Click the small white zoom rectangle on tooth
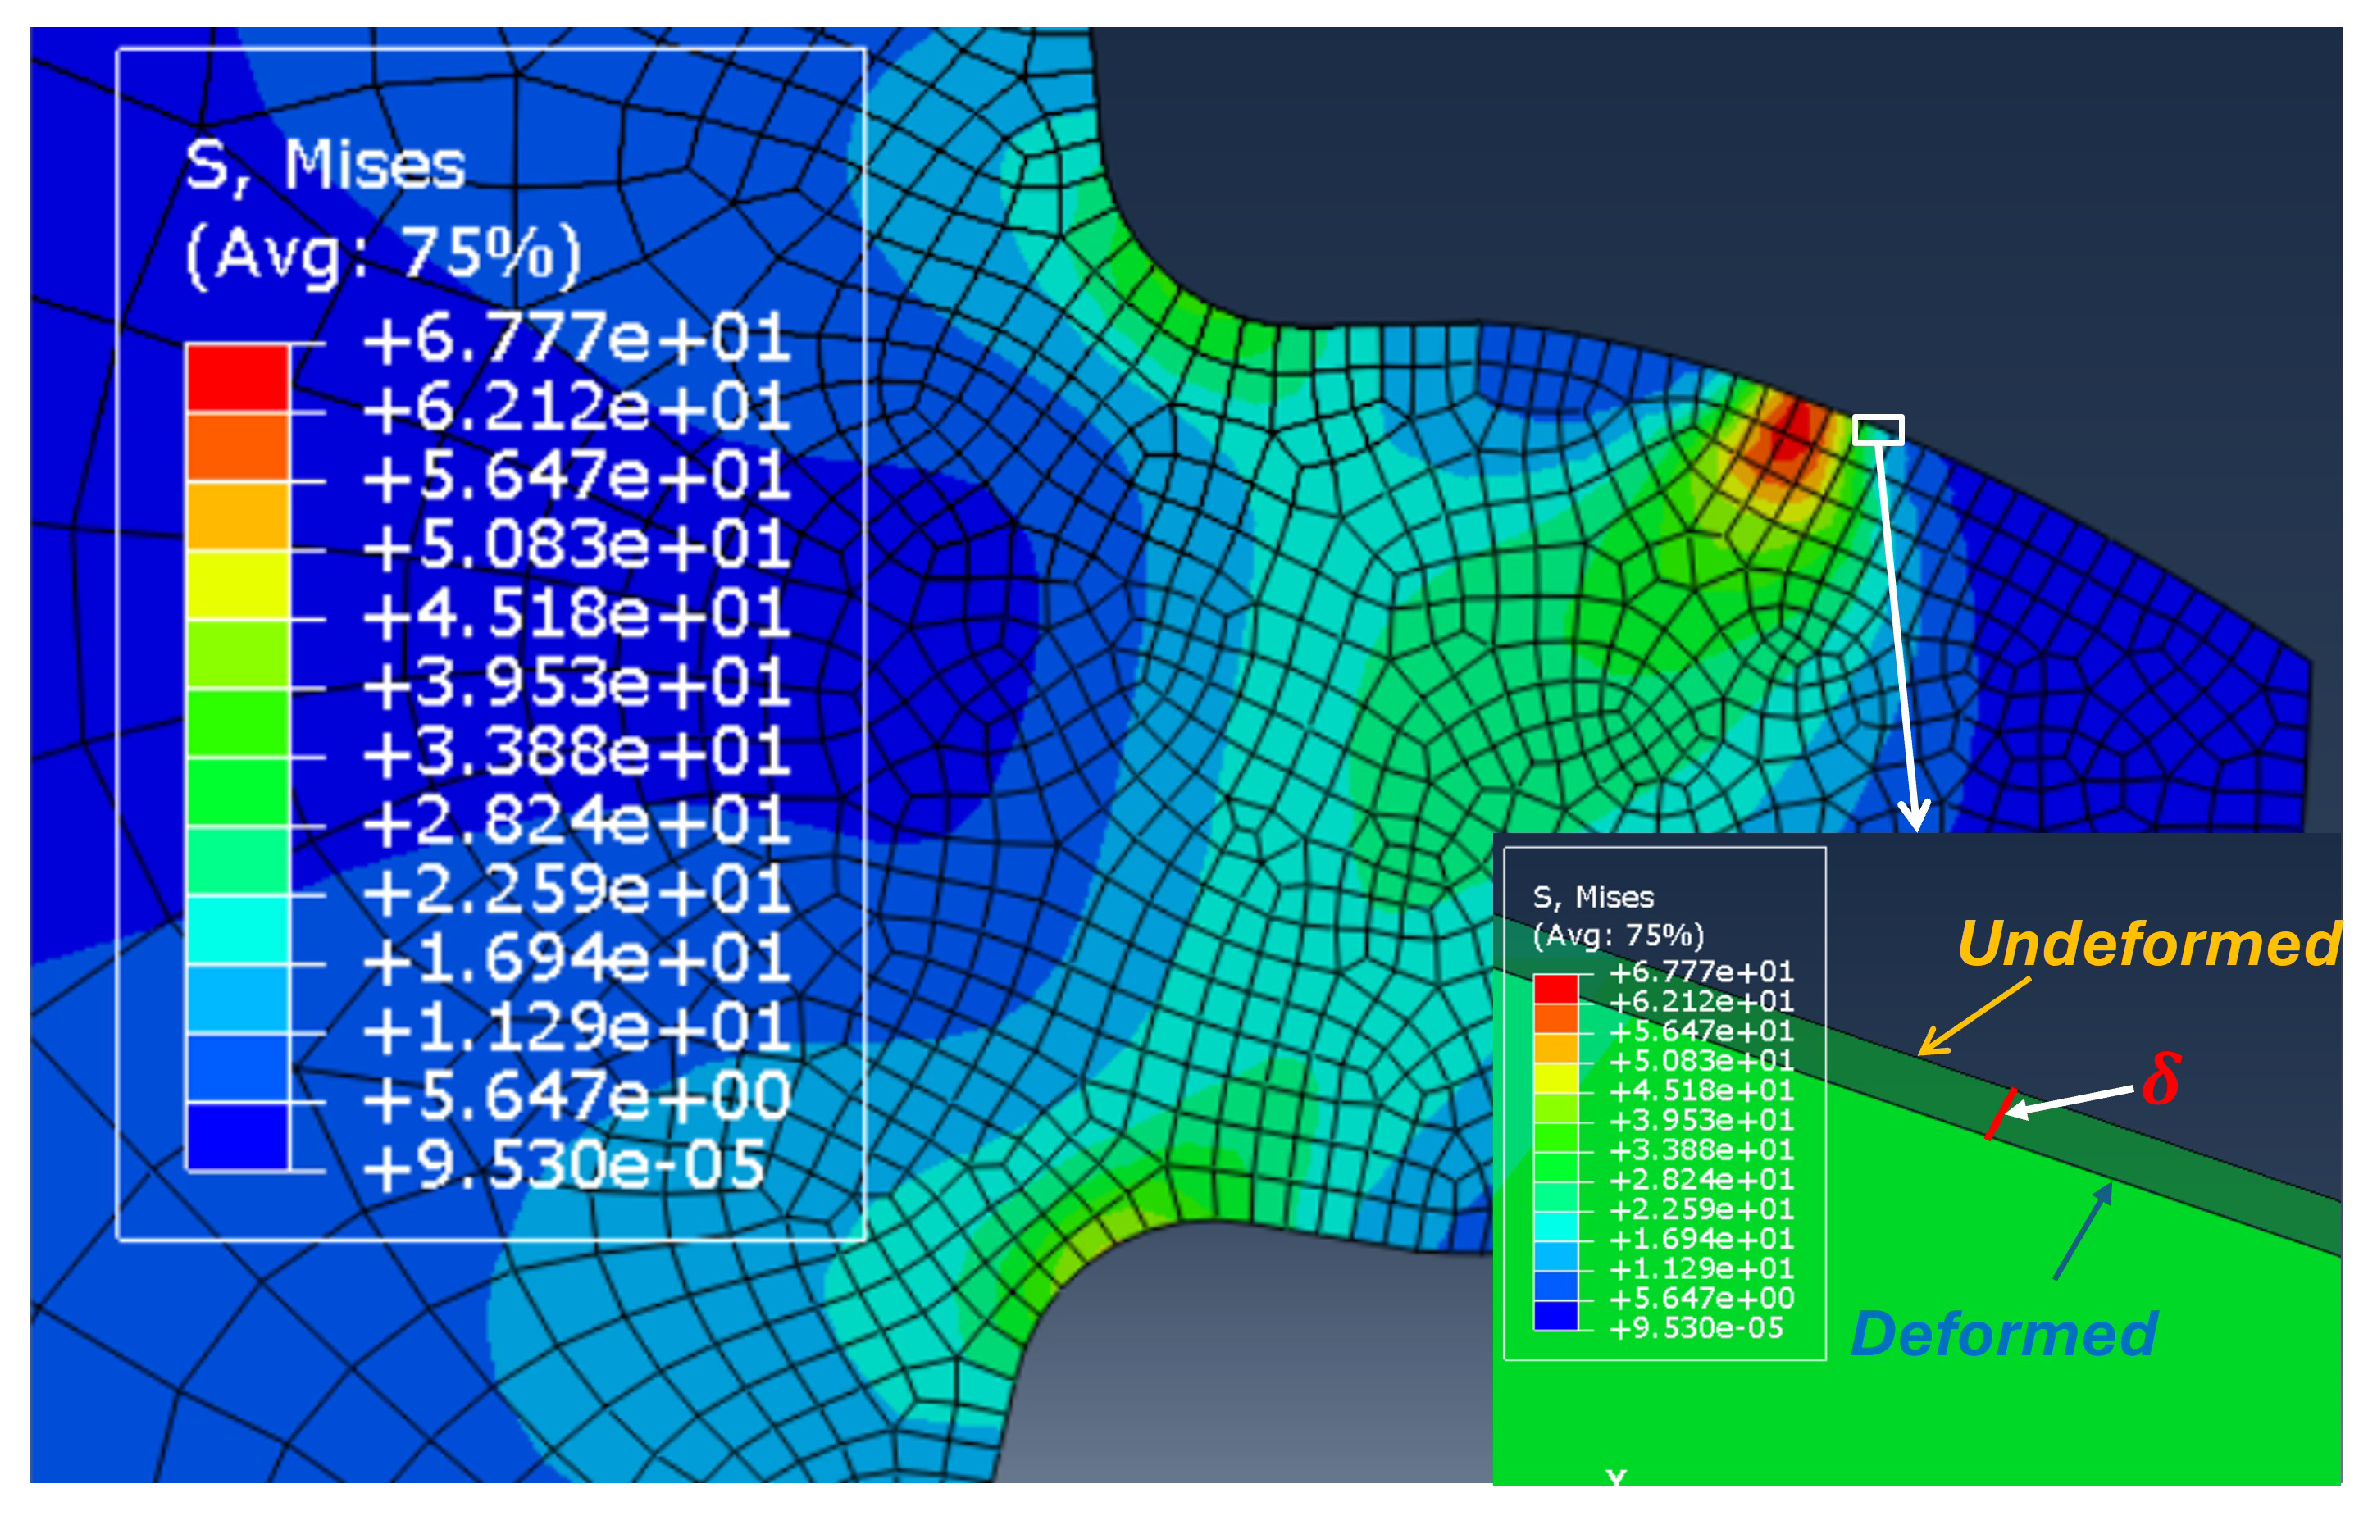 (x=1878, y=430)
